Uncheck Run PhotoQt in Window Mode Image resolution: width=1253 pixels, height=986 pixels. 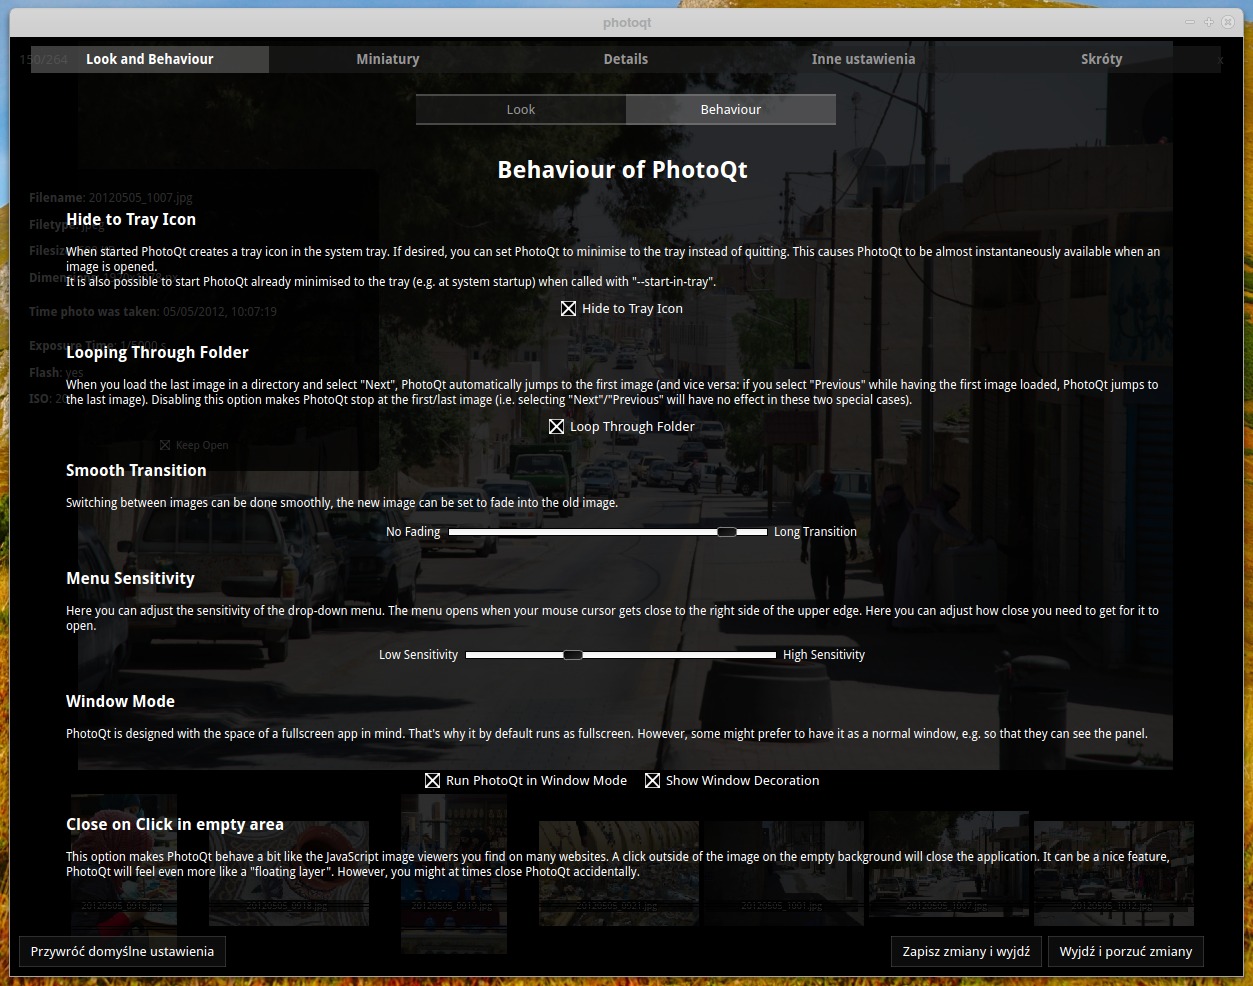[x=432, y=781]
